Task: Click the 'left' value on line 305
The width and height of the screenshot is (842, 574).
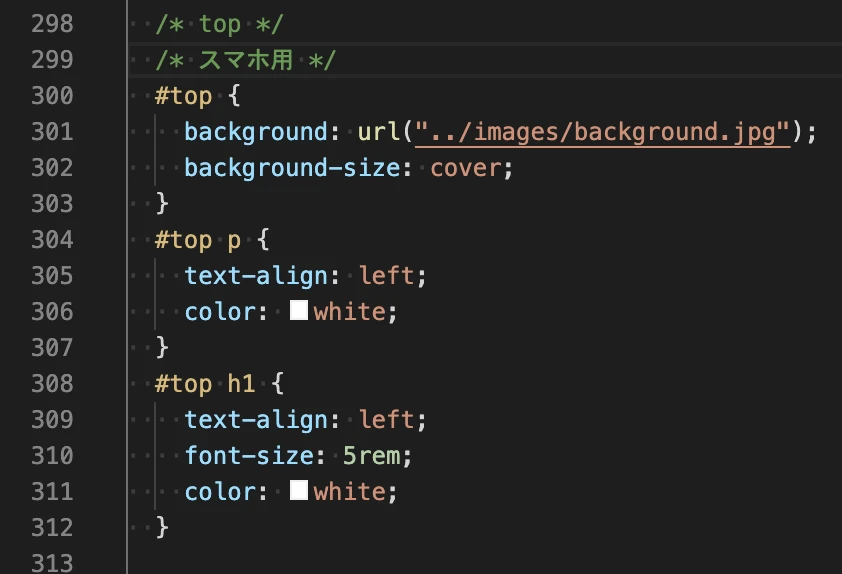Action: 386,275
